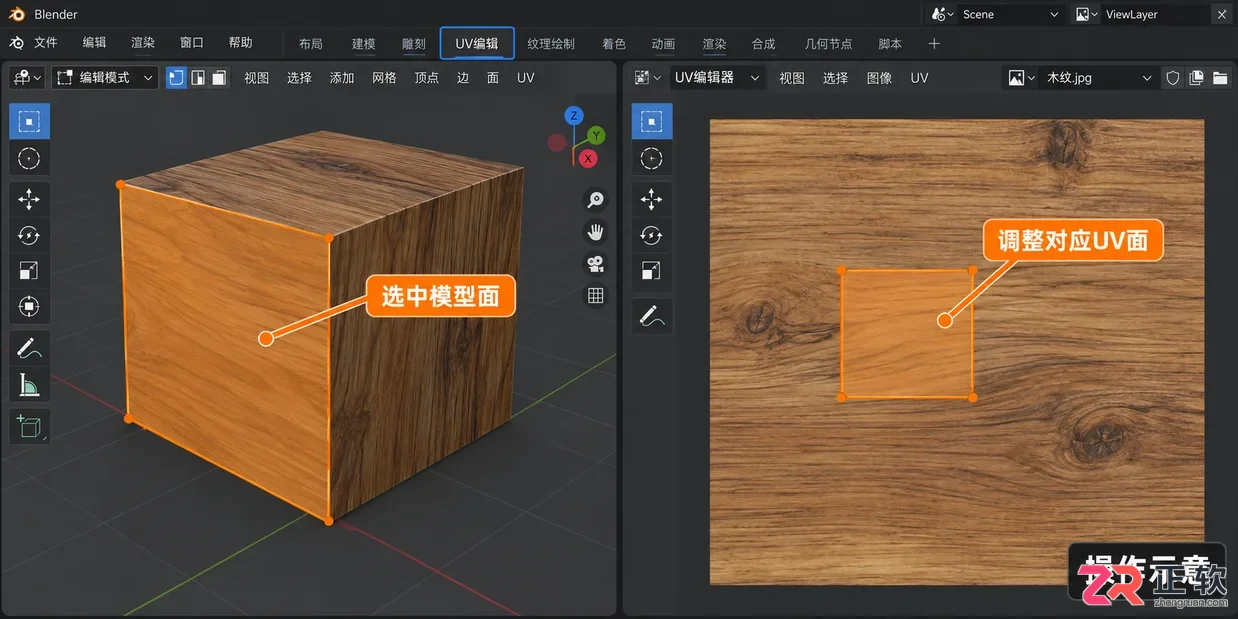Toggle perspective/orthographic grid icon

coord(596,296)
